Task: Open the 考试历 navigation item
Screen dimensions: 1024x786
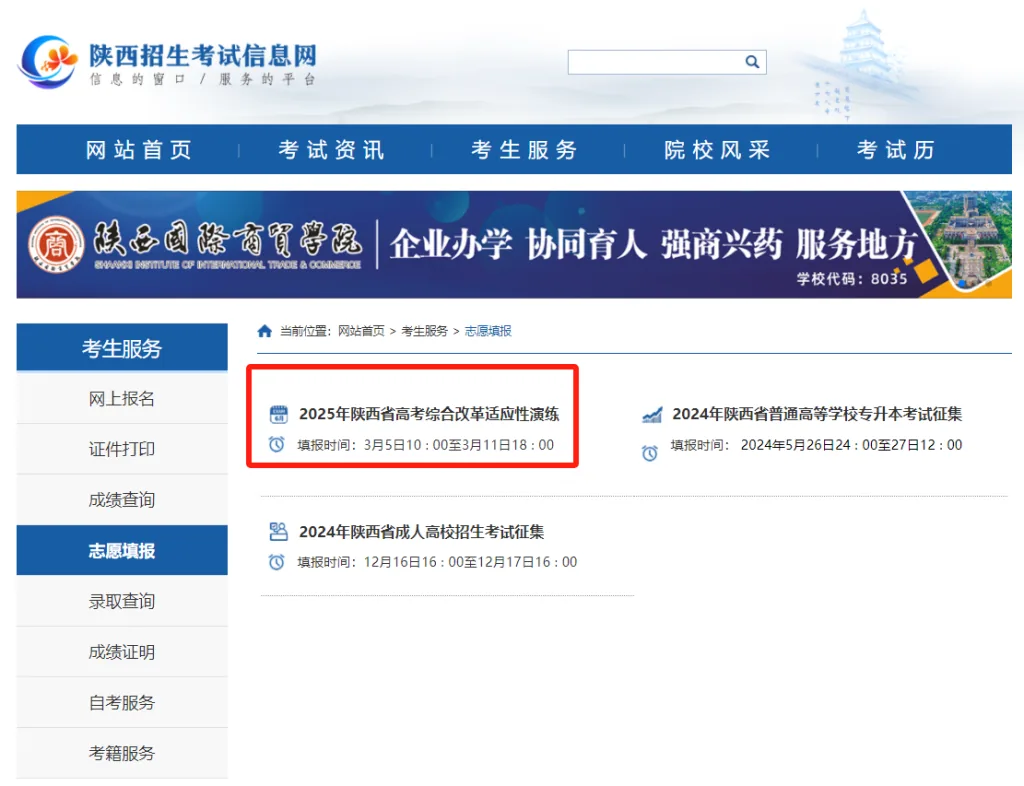Action: (896, 150)
